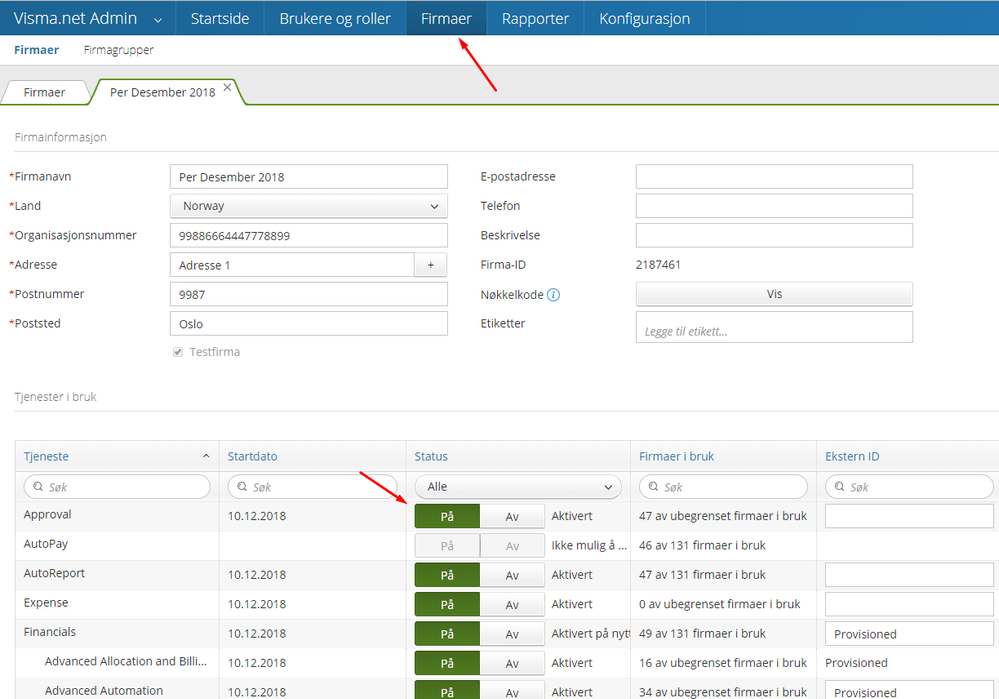Open Brukere og roller menu
The height and width of the screenshot is (699, 999).
pyautogui.click(x=335, y=18)
